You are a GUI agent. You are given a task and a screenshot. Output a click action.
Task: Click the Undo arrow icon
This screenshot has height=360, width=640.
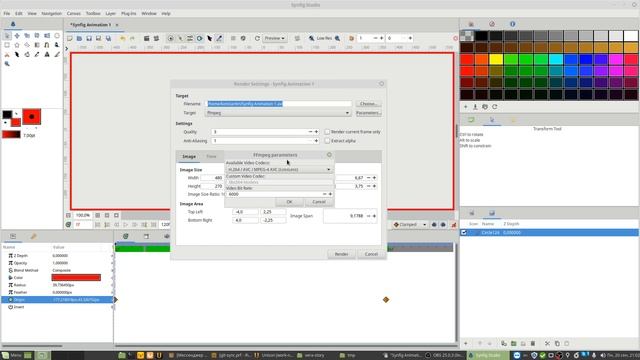122,38
